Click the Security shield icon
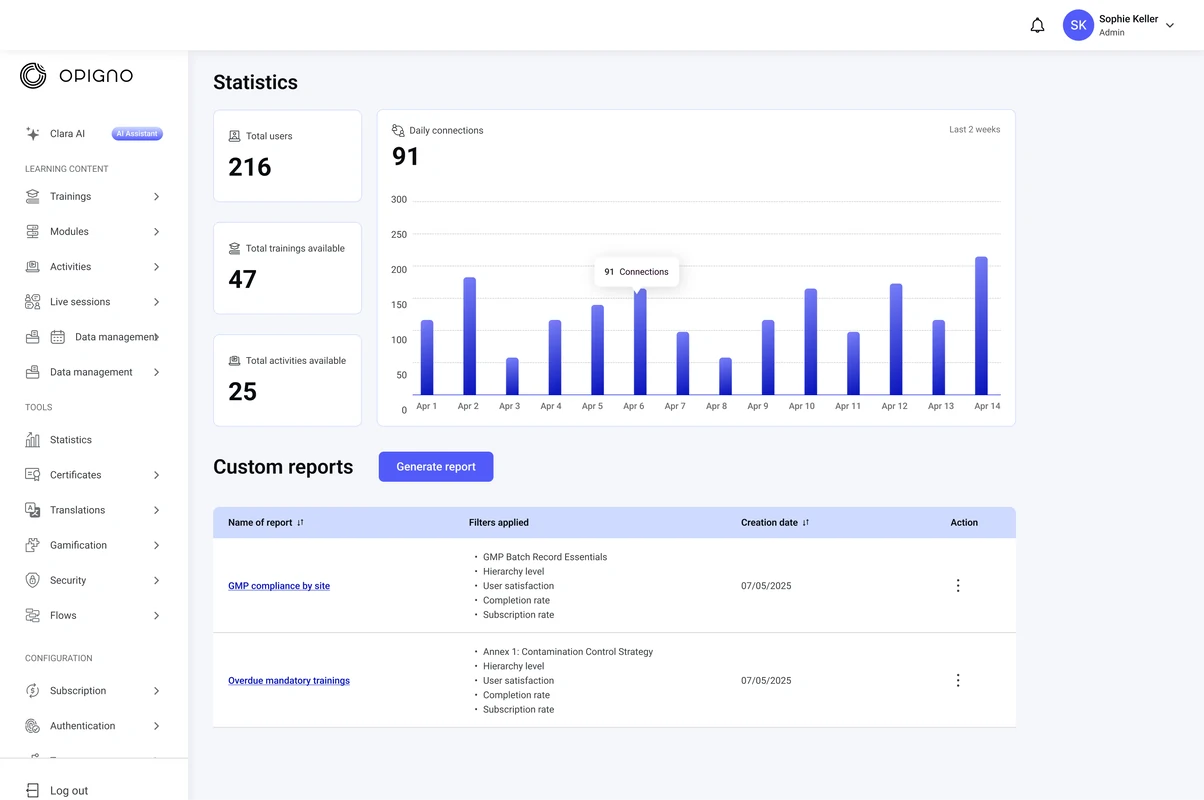Screen dimensions: 1204x800 coord(33,580)
